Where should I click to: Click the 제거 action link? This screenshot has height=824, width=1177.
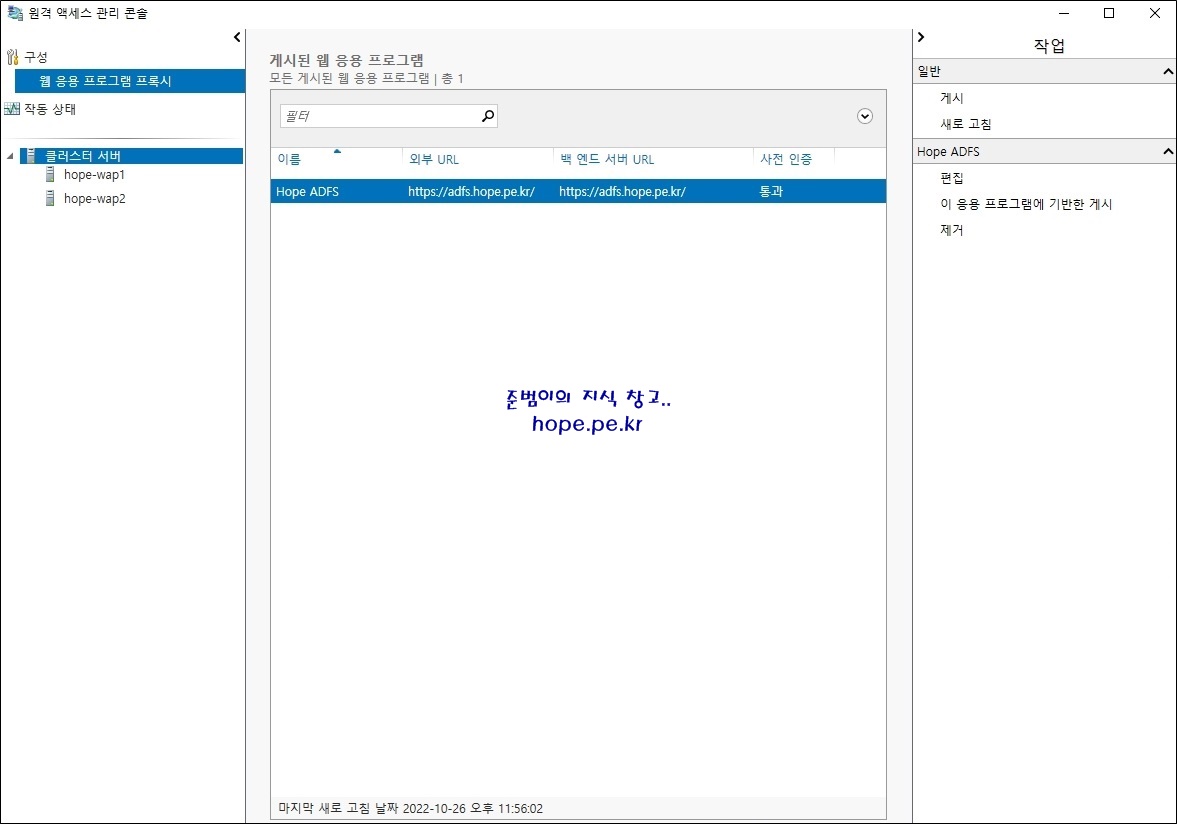click(x=951, y=230)
